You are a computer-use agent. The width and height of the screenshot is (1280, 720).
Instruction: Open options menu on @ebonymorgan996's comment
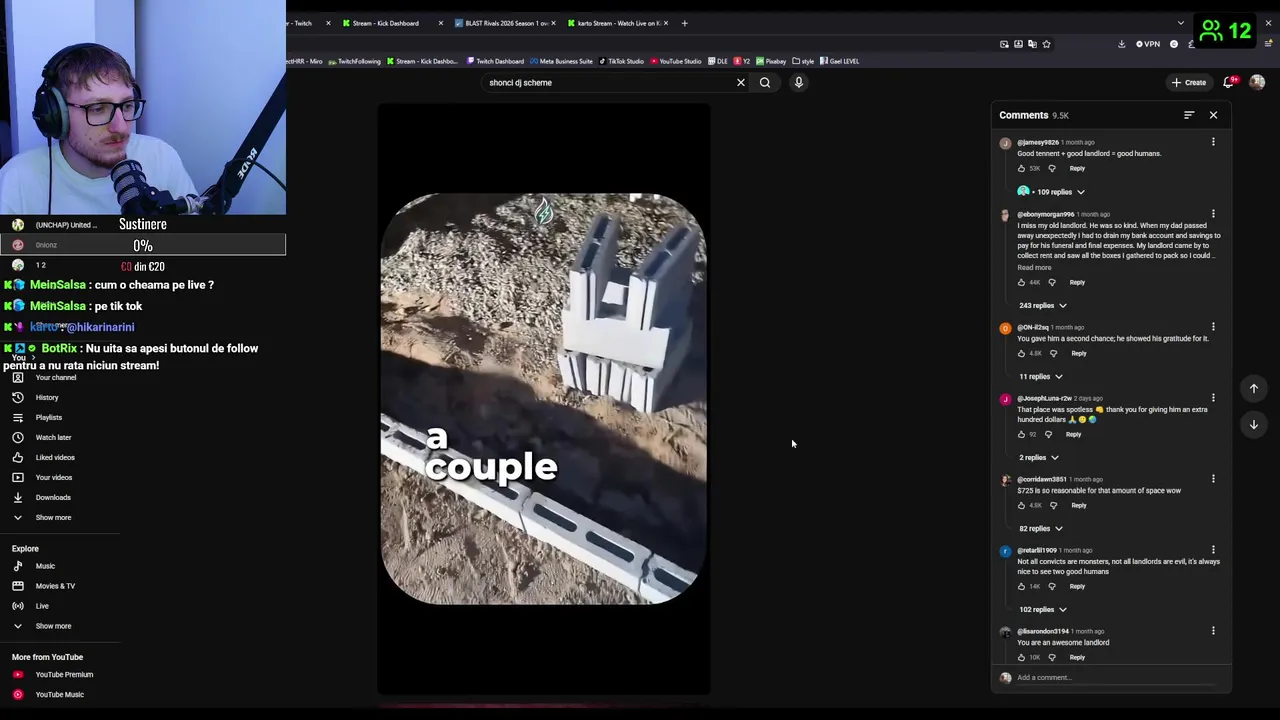click(x=1213, y=214)
